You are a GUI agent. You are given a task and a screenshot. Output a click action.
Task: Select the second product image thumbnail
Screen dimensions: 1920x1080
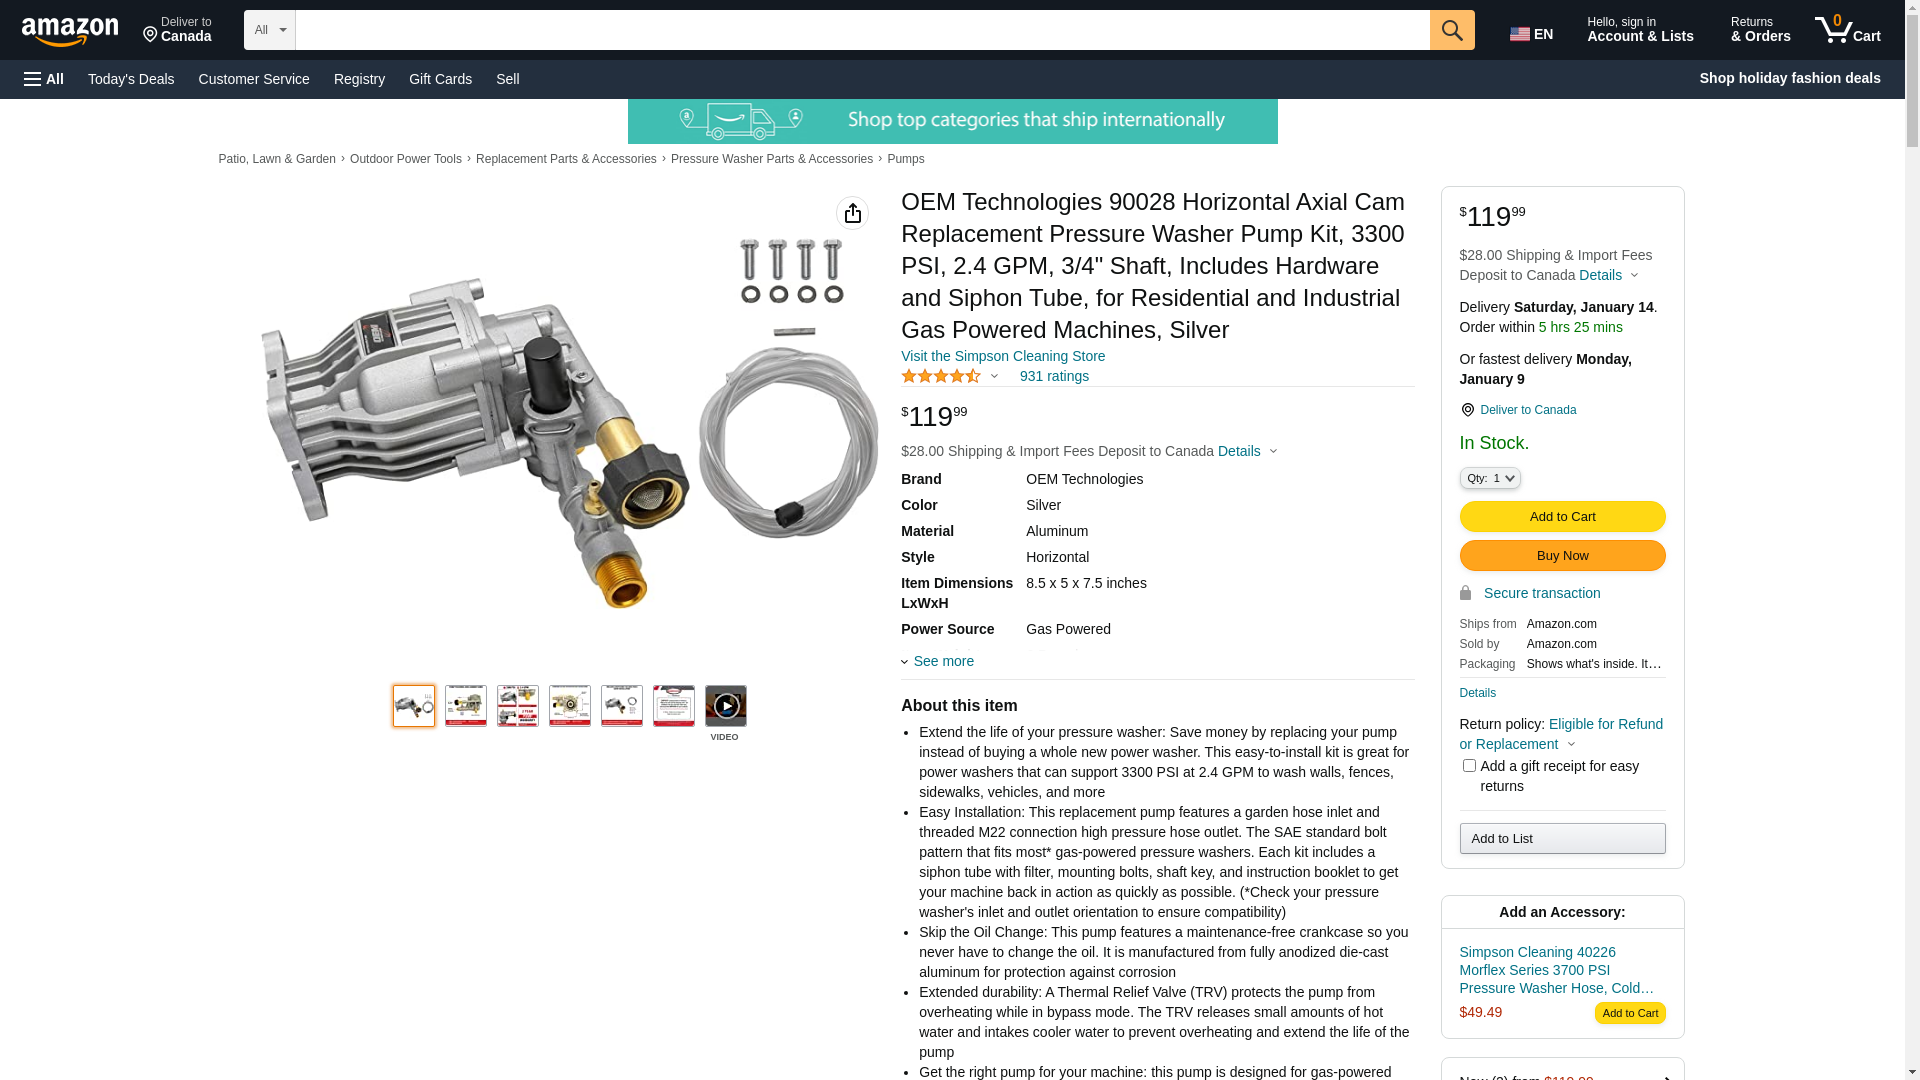(466, 706)
